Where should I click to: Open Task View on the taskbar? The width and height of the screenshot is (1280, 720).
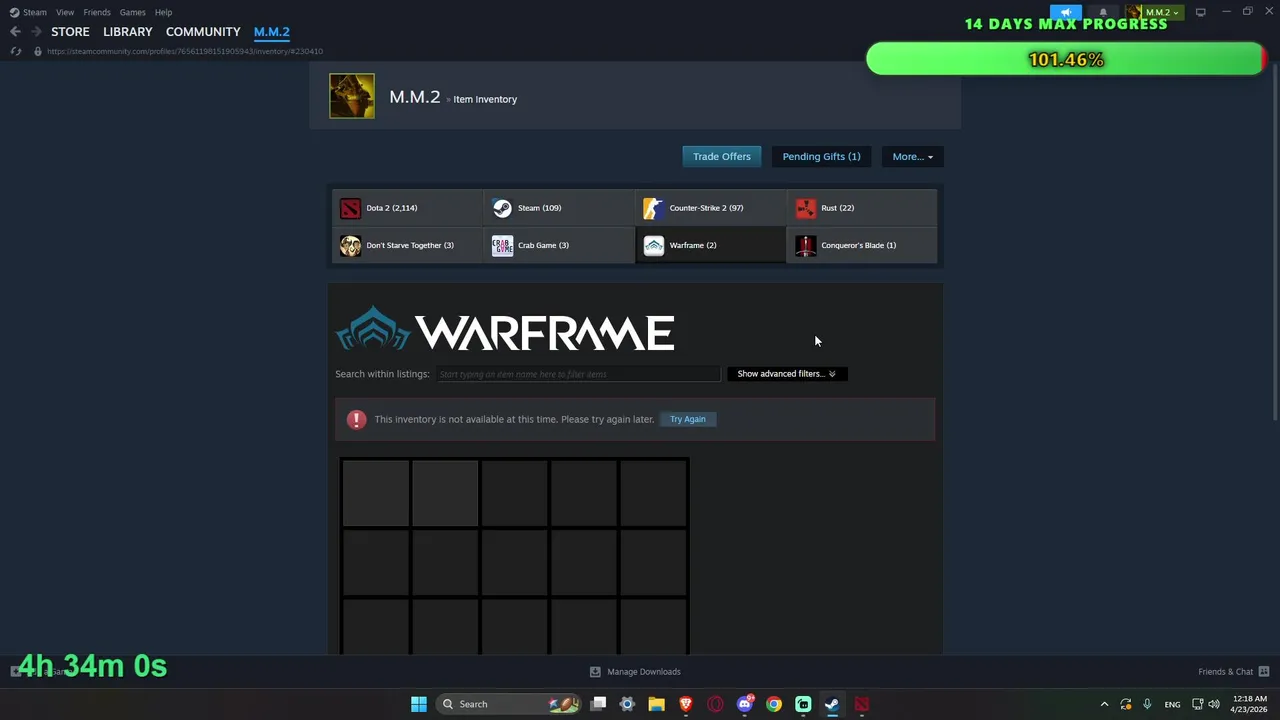[598, 704]
